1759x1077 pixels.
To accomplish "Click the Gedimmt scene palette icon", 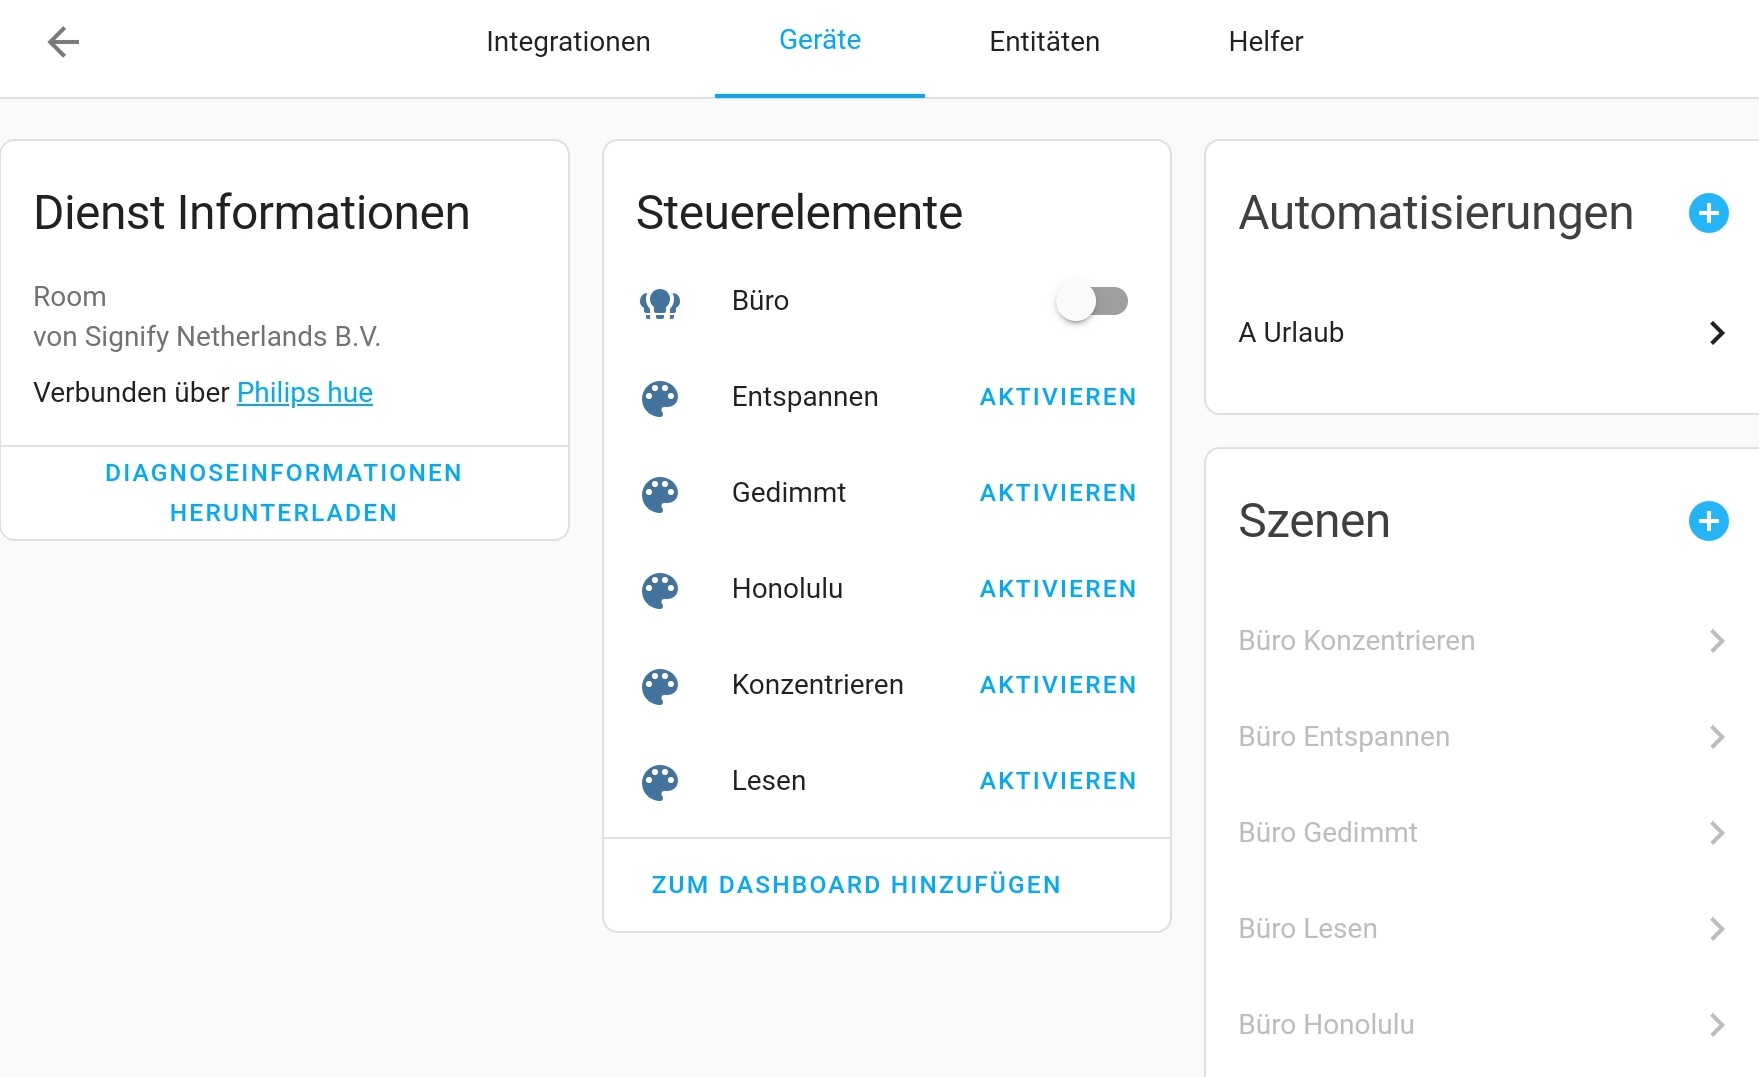I will point(660,494).
